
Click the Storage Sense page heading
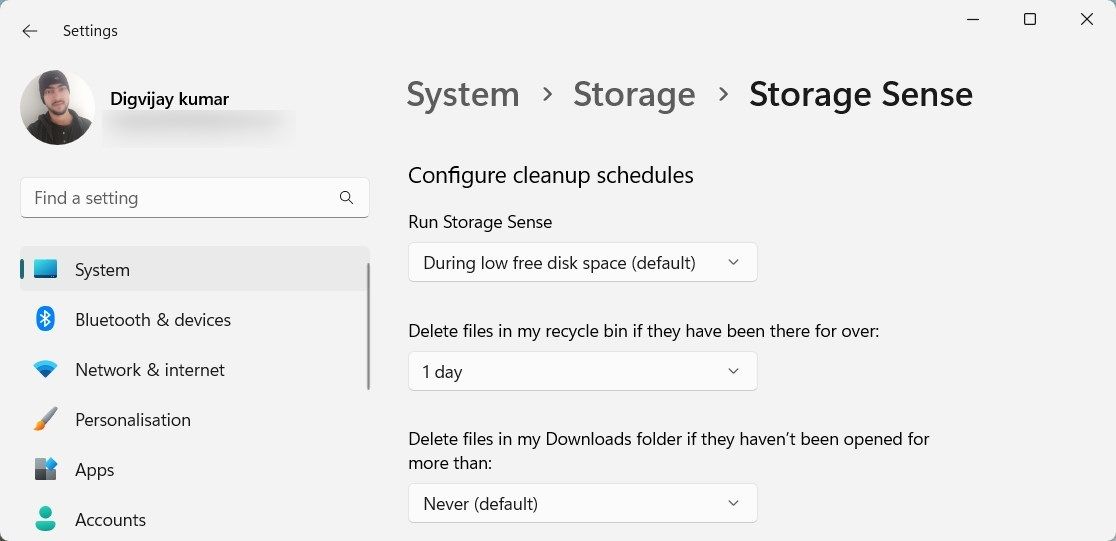click(x=860, y=94)
